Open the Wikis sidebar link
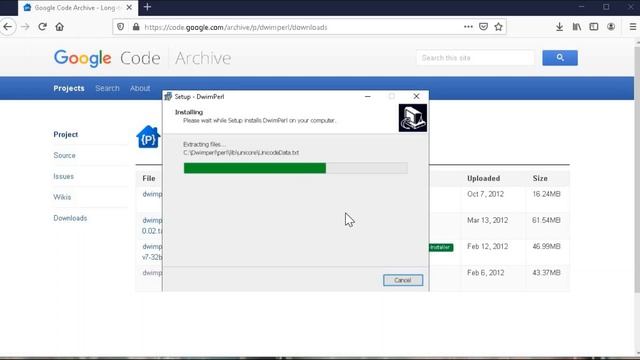Screen dimensions: 640x360 point(62,197)
